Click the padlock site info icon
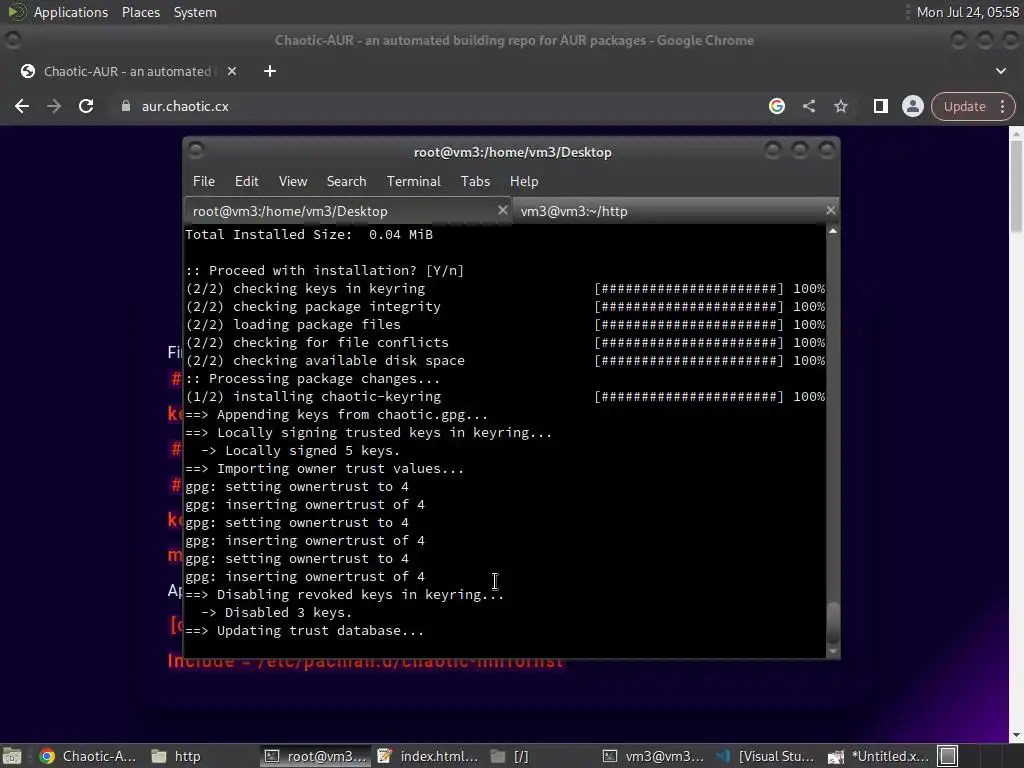Image resolution: width=1024 pixels, height=768 pixels. coord(126,106)
